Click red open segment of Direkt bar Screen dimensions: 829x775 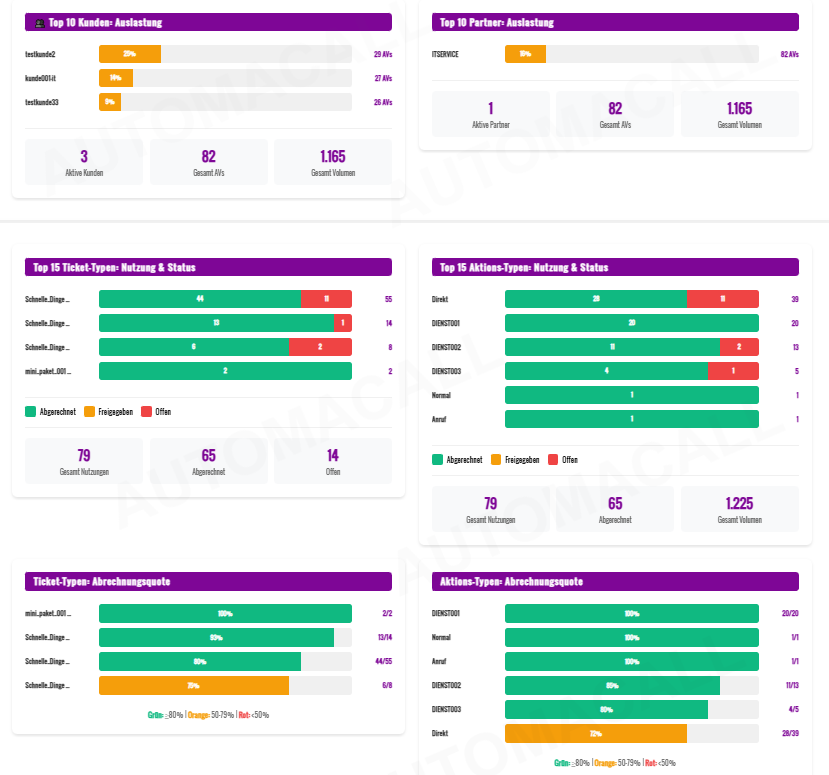[722, 299]
